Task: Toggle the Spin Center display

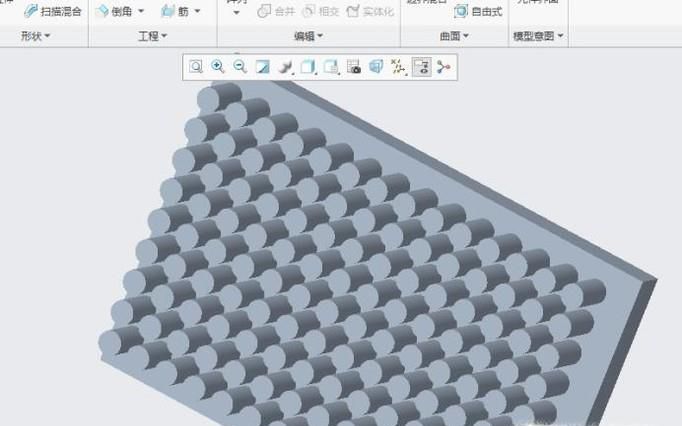Action: [443, 67]
